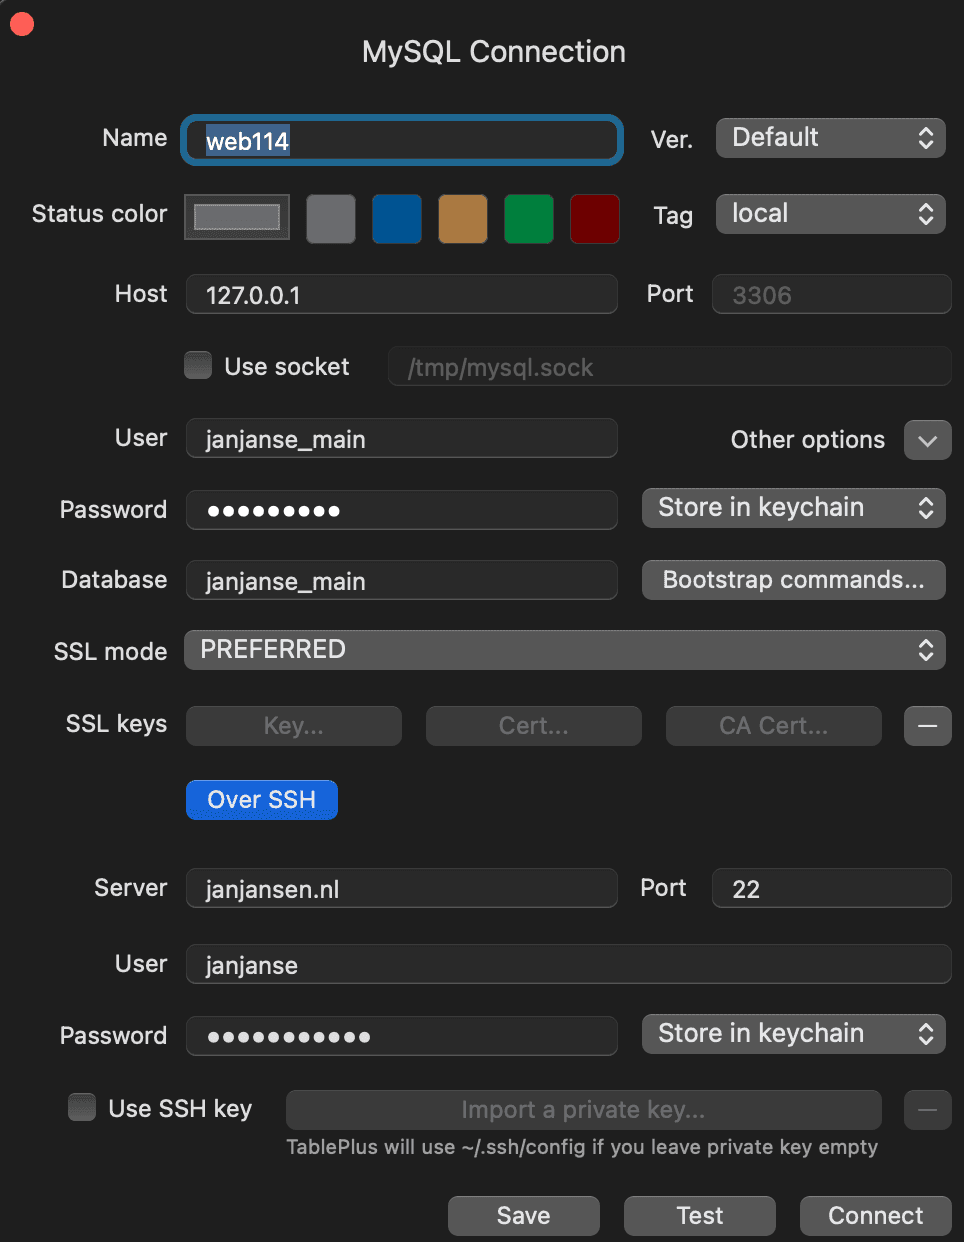Choose the dark red status color swatch
The height and width of the screenshot is (1242, 964).
(595, 219)
